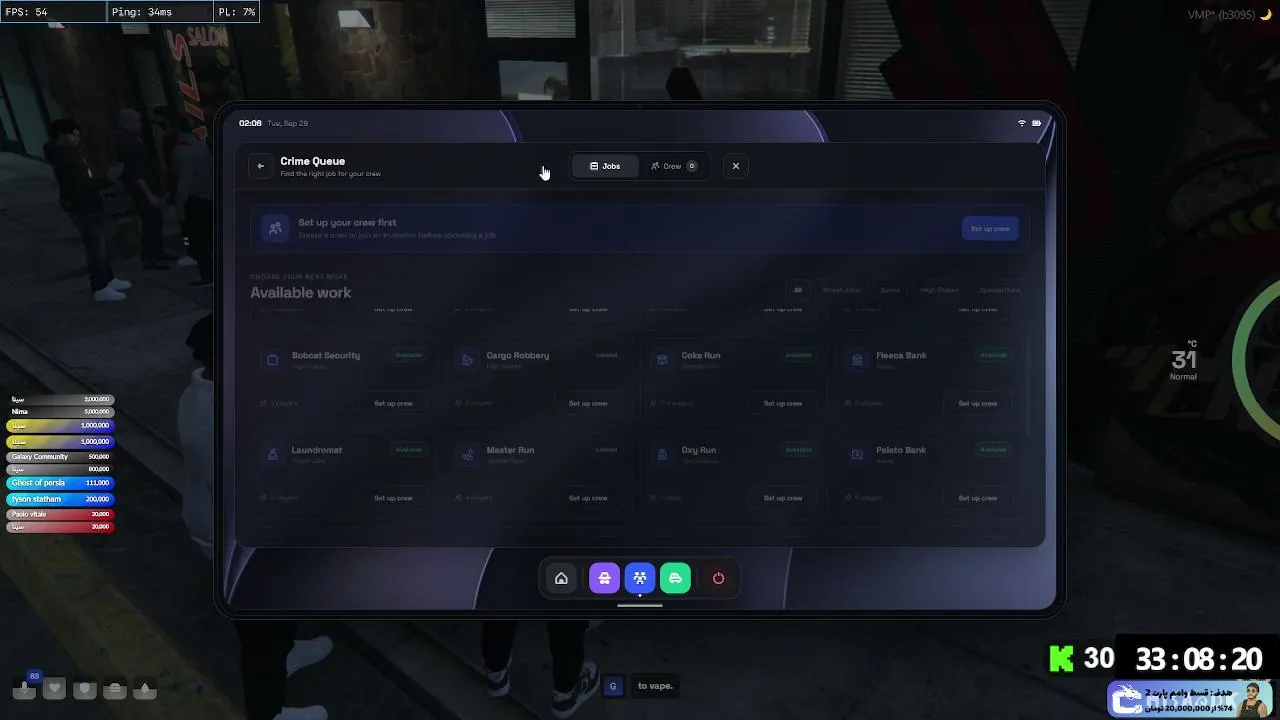Filter work by Banks
This screenshot has width=1280, height=720.
pyautogui.click(x=890, y=290)
